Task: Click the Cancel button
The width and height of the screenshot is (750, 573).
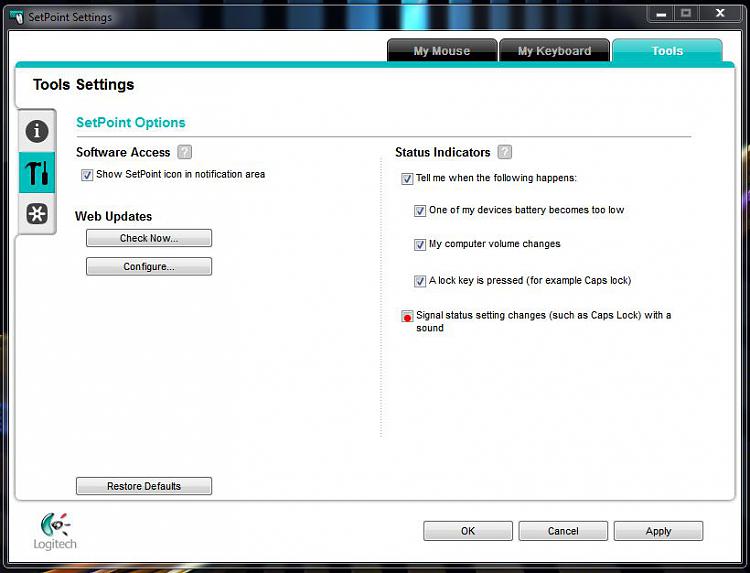Action: point(563,531)
